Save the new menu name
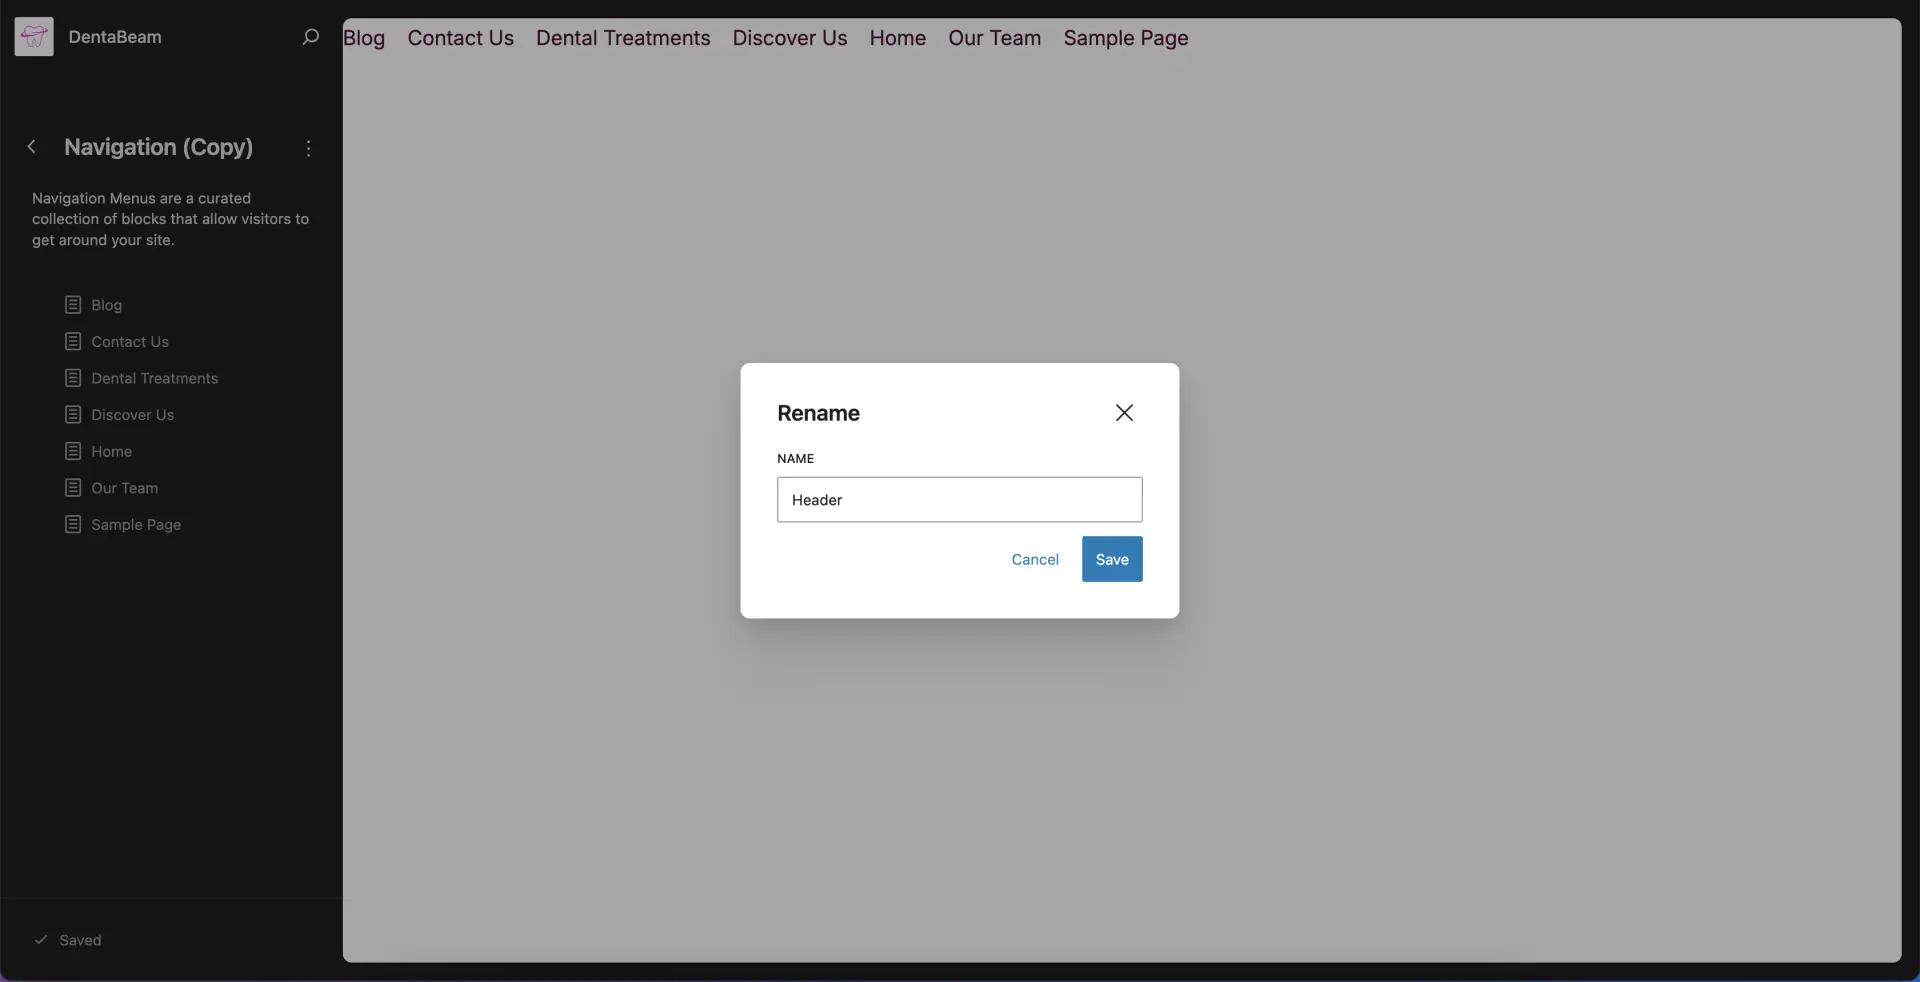The image size is (1920, 982). point(1112,559)
